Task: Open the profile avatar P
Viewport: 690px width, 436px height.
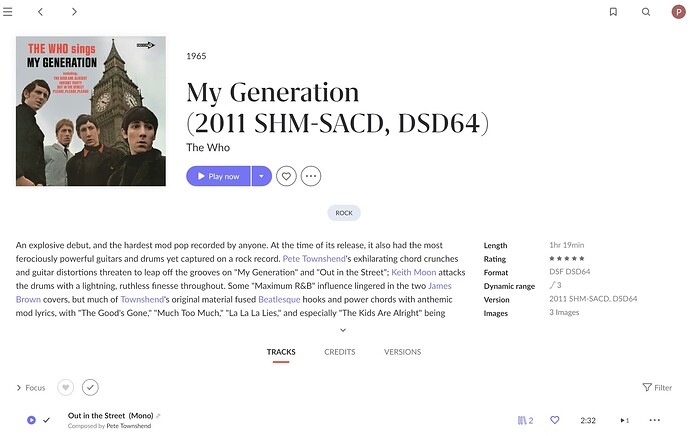Action: 678,12
